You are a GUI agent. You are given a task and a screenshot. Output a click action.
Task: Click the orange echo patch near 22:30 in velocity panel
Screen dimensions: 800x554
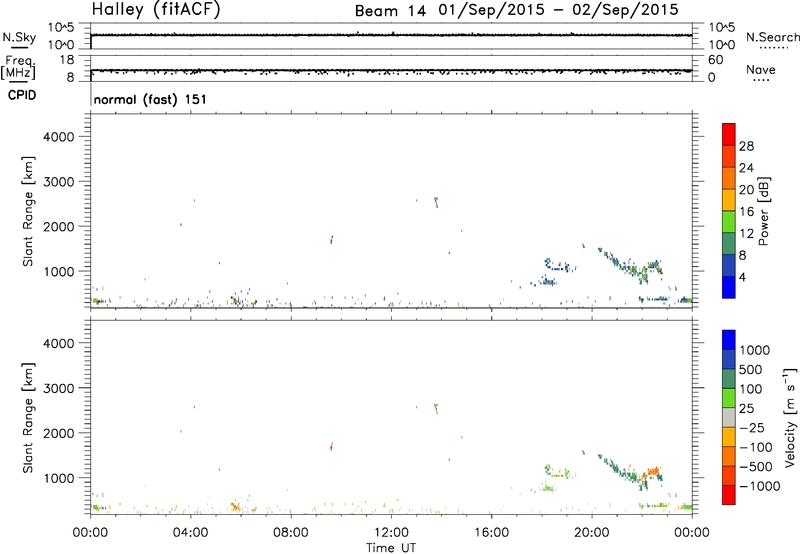pyautogui.click(x=654, y=471)
